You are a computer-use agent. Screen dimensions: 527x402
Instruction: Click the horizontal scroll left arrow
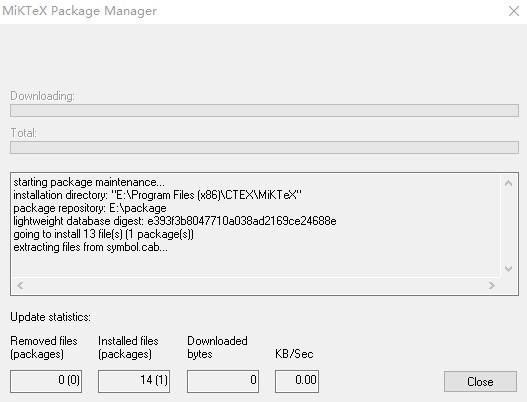20,285
